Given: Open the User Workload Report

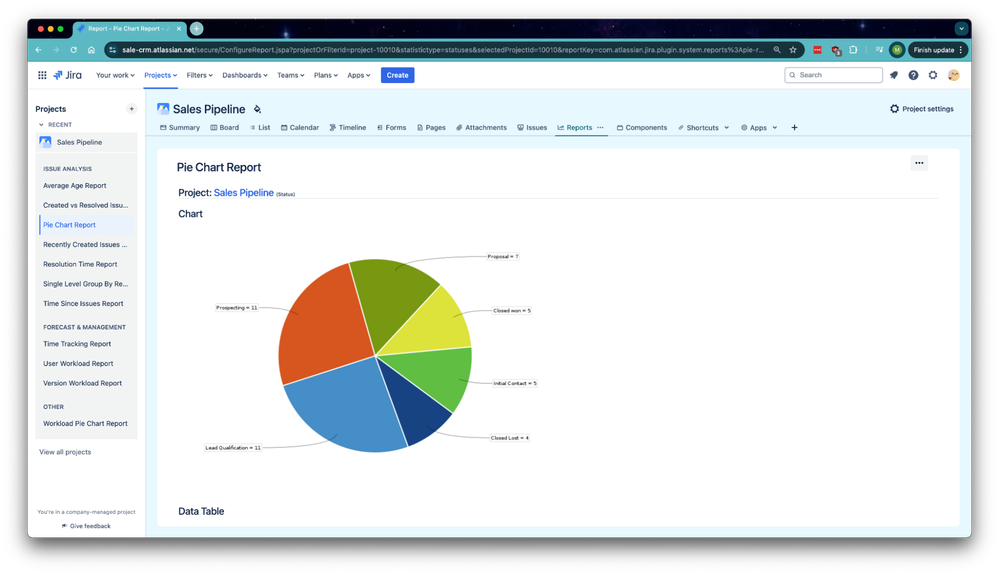Looking at the screenshot, I should click(78, 363).
